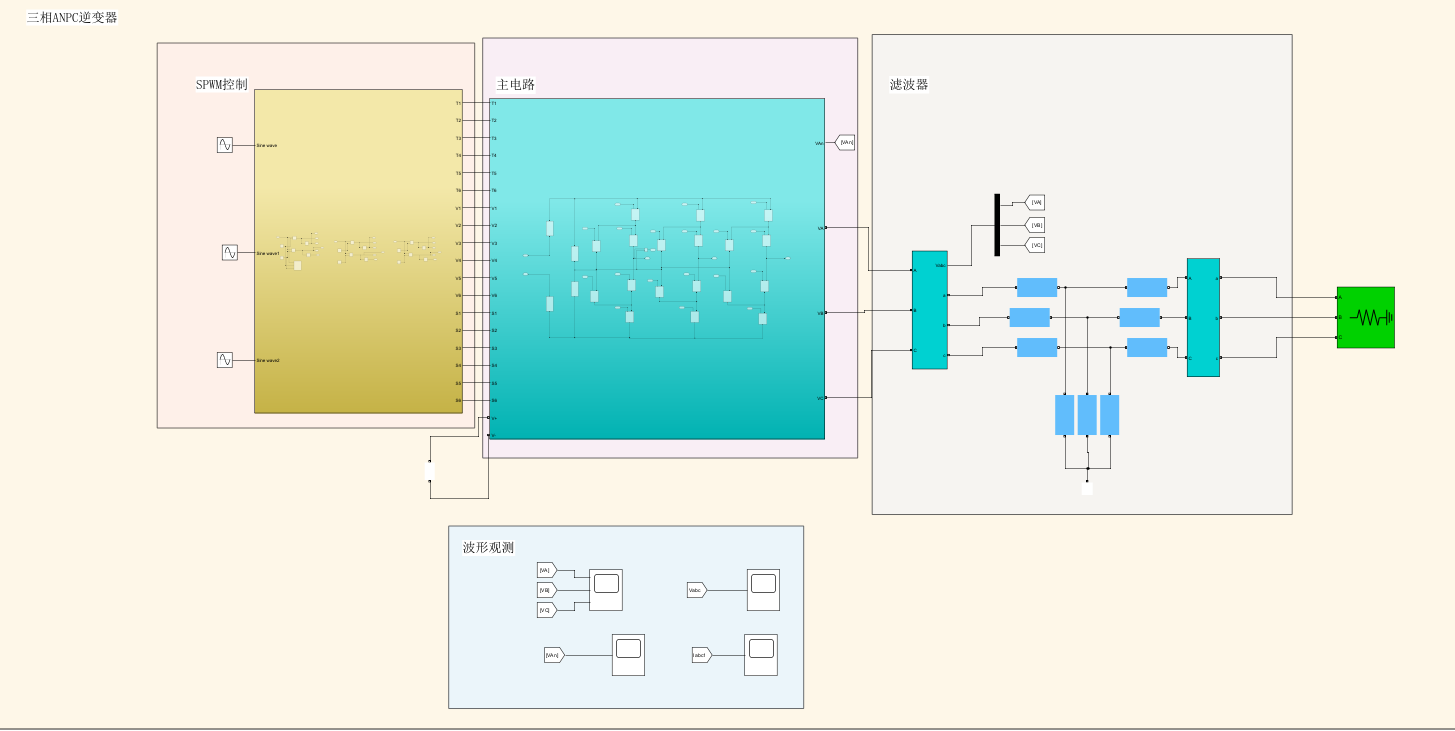This screenshot has width=1455, height=731.
Task: Click the 三相ANPC逆变器 title annotation
Action: pyautogui.click(x=73, y=16)
